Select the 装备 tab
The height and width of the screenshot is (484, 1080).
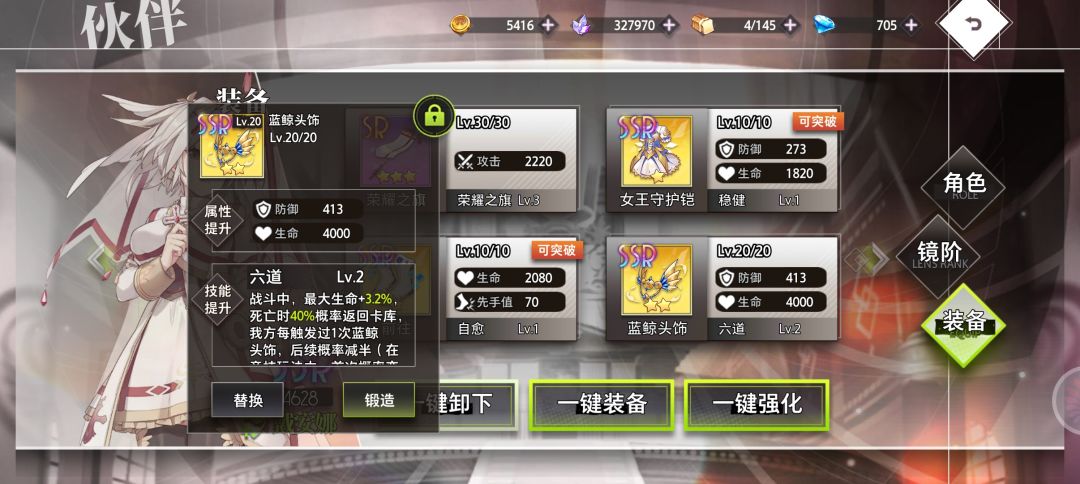click(x=963, y=322)
